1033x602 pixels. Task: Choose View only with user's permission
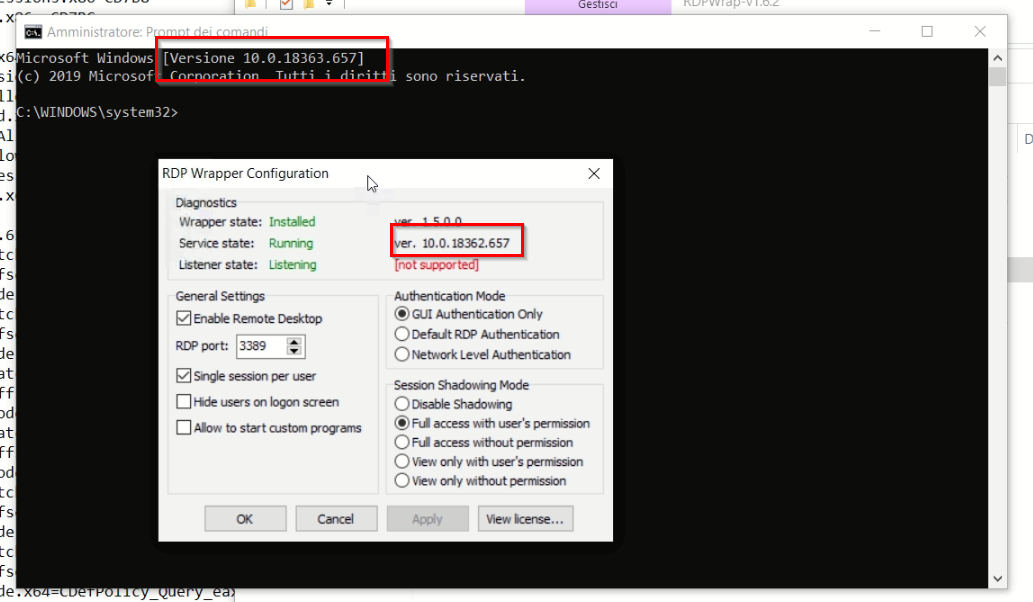tap(401, 461)
